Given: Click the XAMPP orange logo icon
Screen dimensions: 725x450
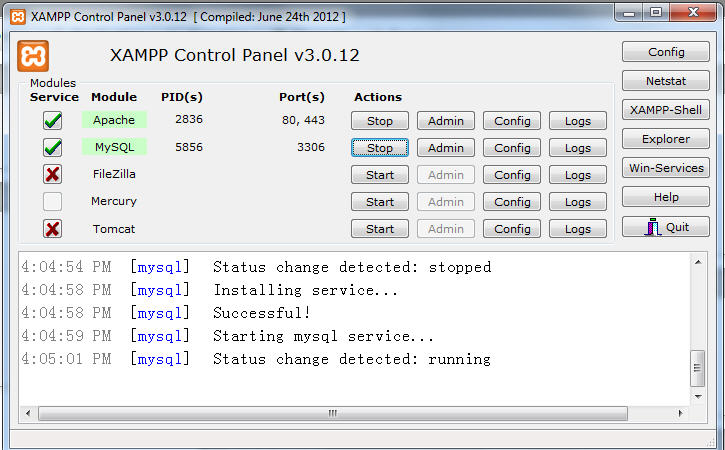Looking at the screenshot, I should (33, 56).
